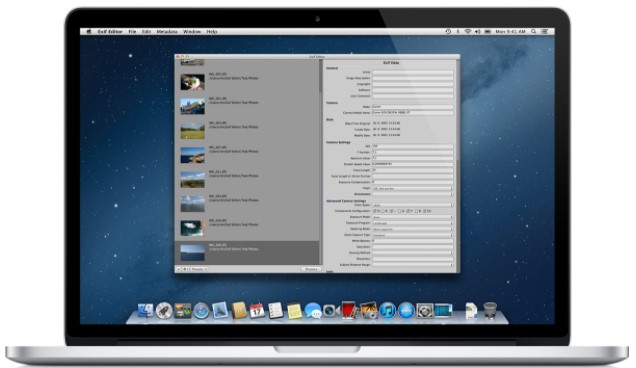636x368 pixels.
Task: Click battery status icon in menu bar
Action: click(x=488, y=31)
